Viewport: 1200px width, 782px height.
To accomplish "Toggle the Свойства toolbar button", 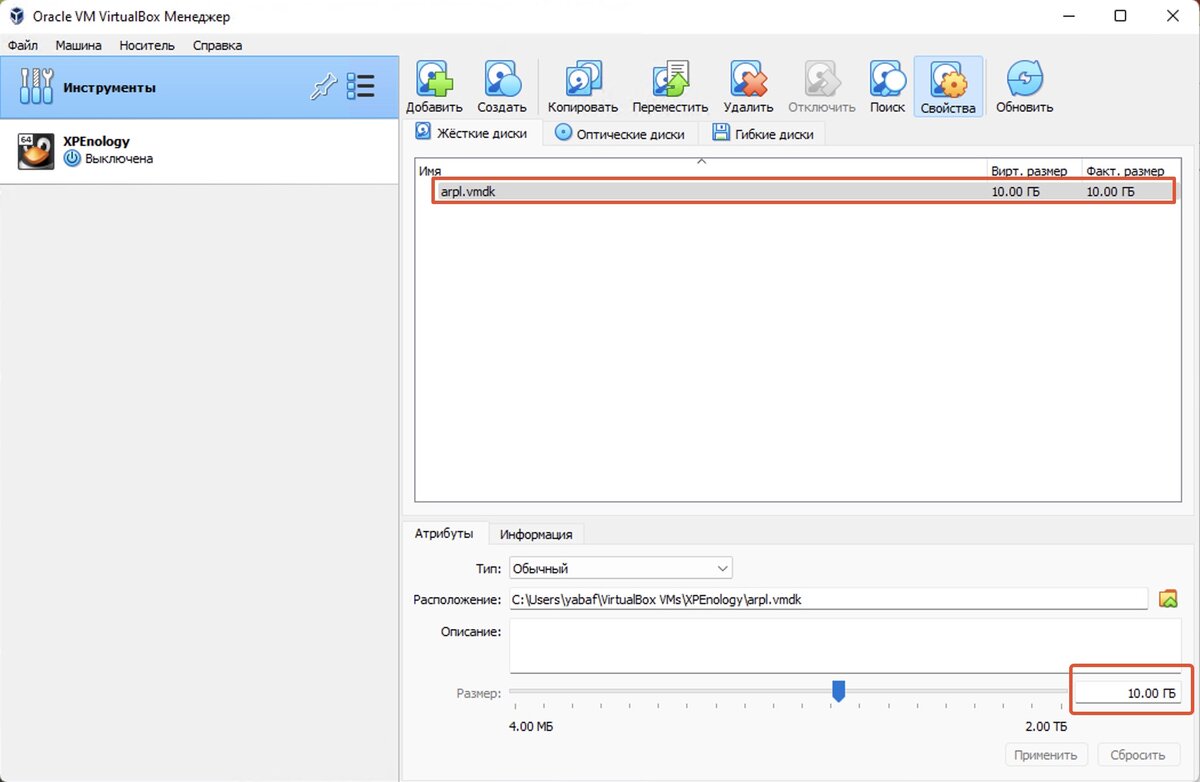I will click(948, 87).
